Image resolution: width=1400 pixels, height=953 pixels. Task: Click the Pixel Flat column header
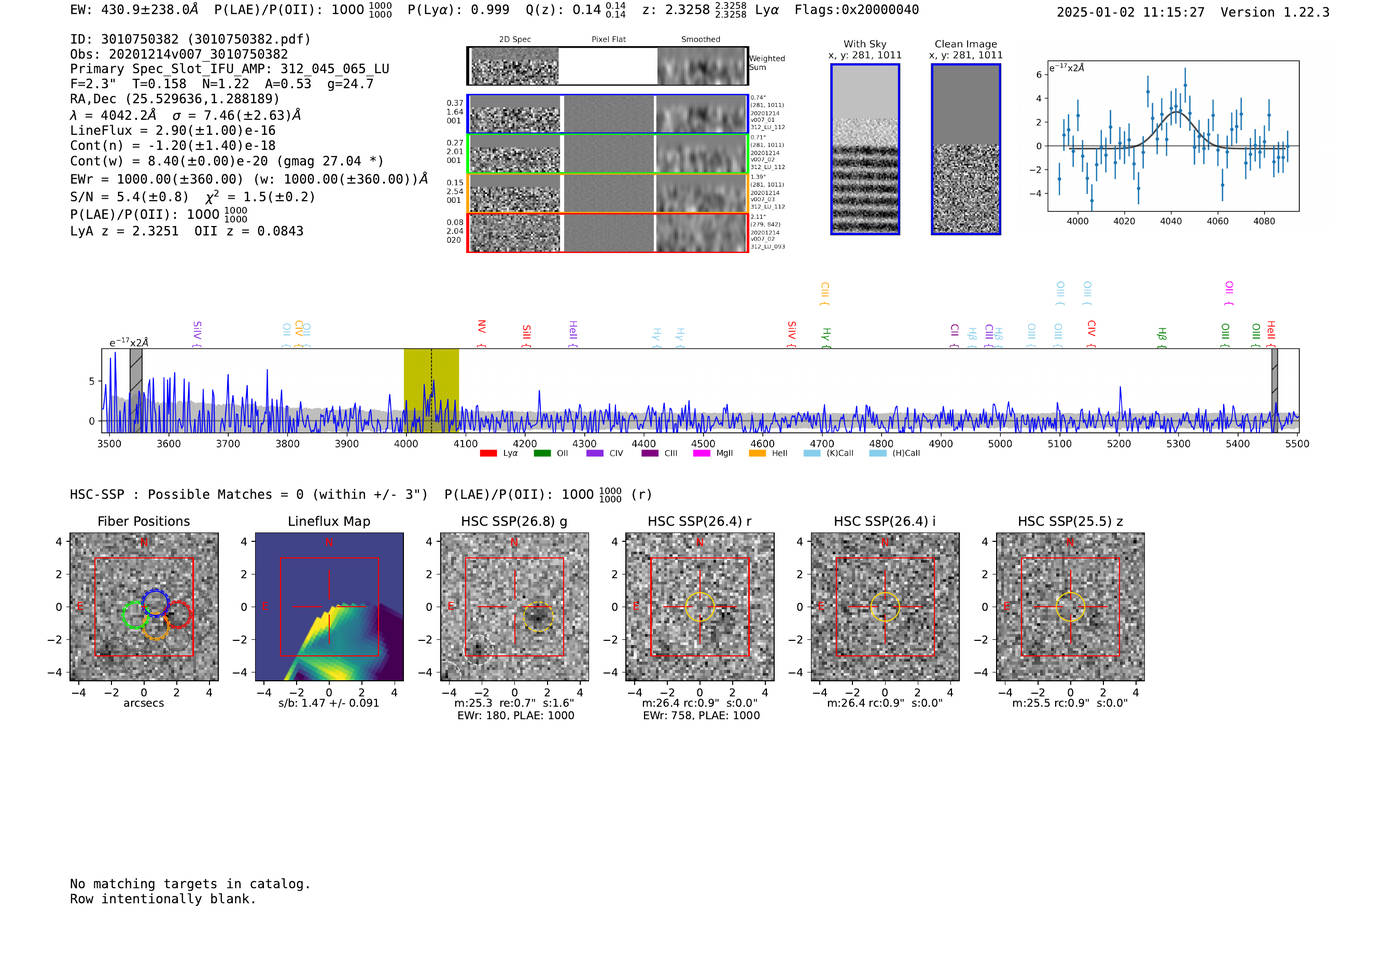coord(608,39)
